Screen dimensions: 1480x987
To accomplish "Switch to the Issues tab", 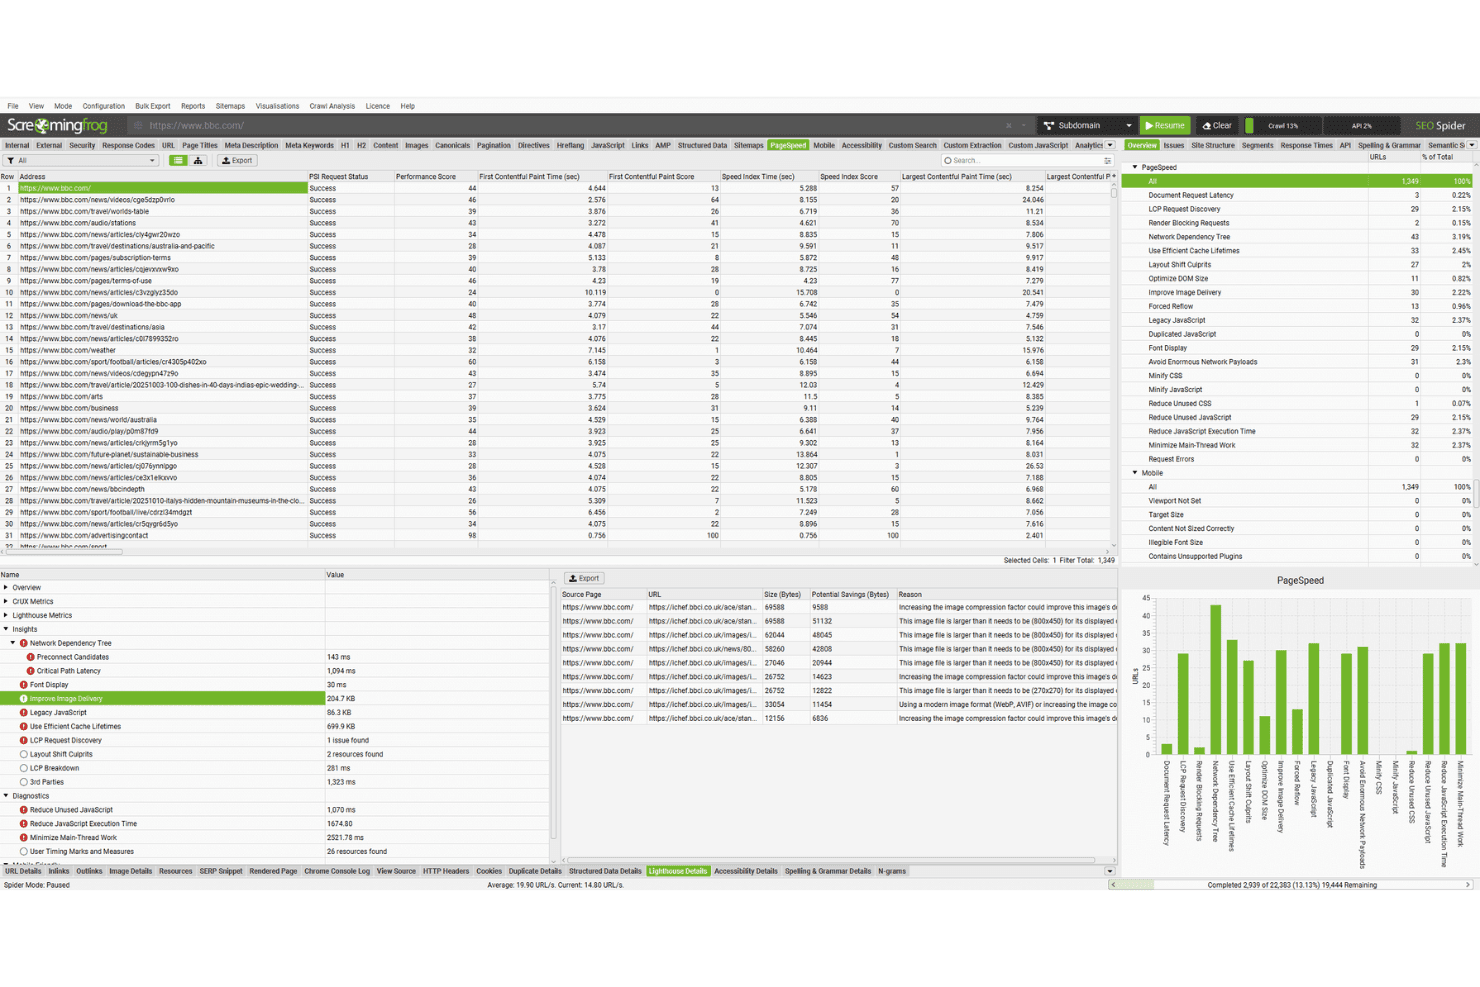I will point(1174,145).
